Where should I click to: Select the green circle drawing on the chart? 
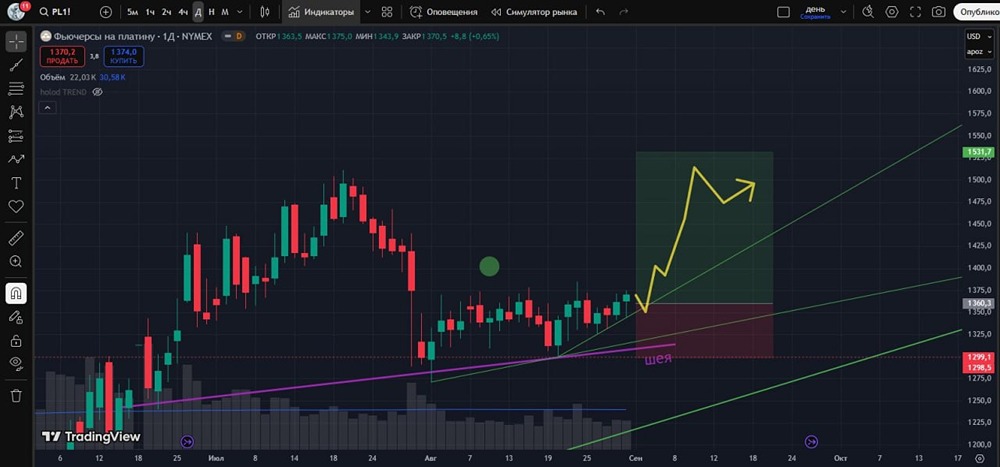tap(489, 267)
